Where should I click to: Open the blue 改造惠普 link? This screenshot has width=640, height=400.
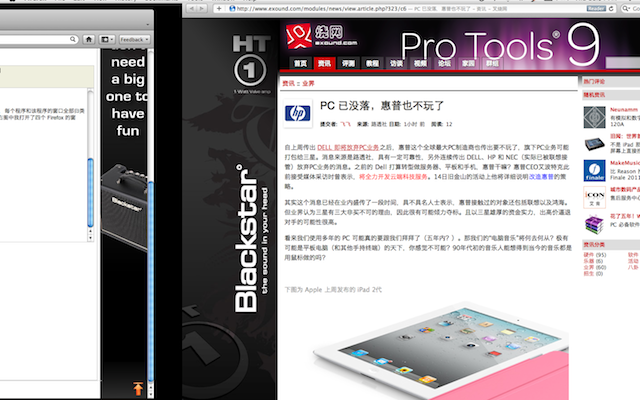pos(541,177)
